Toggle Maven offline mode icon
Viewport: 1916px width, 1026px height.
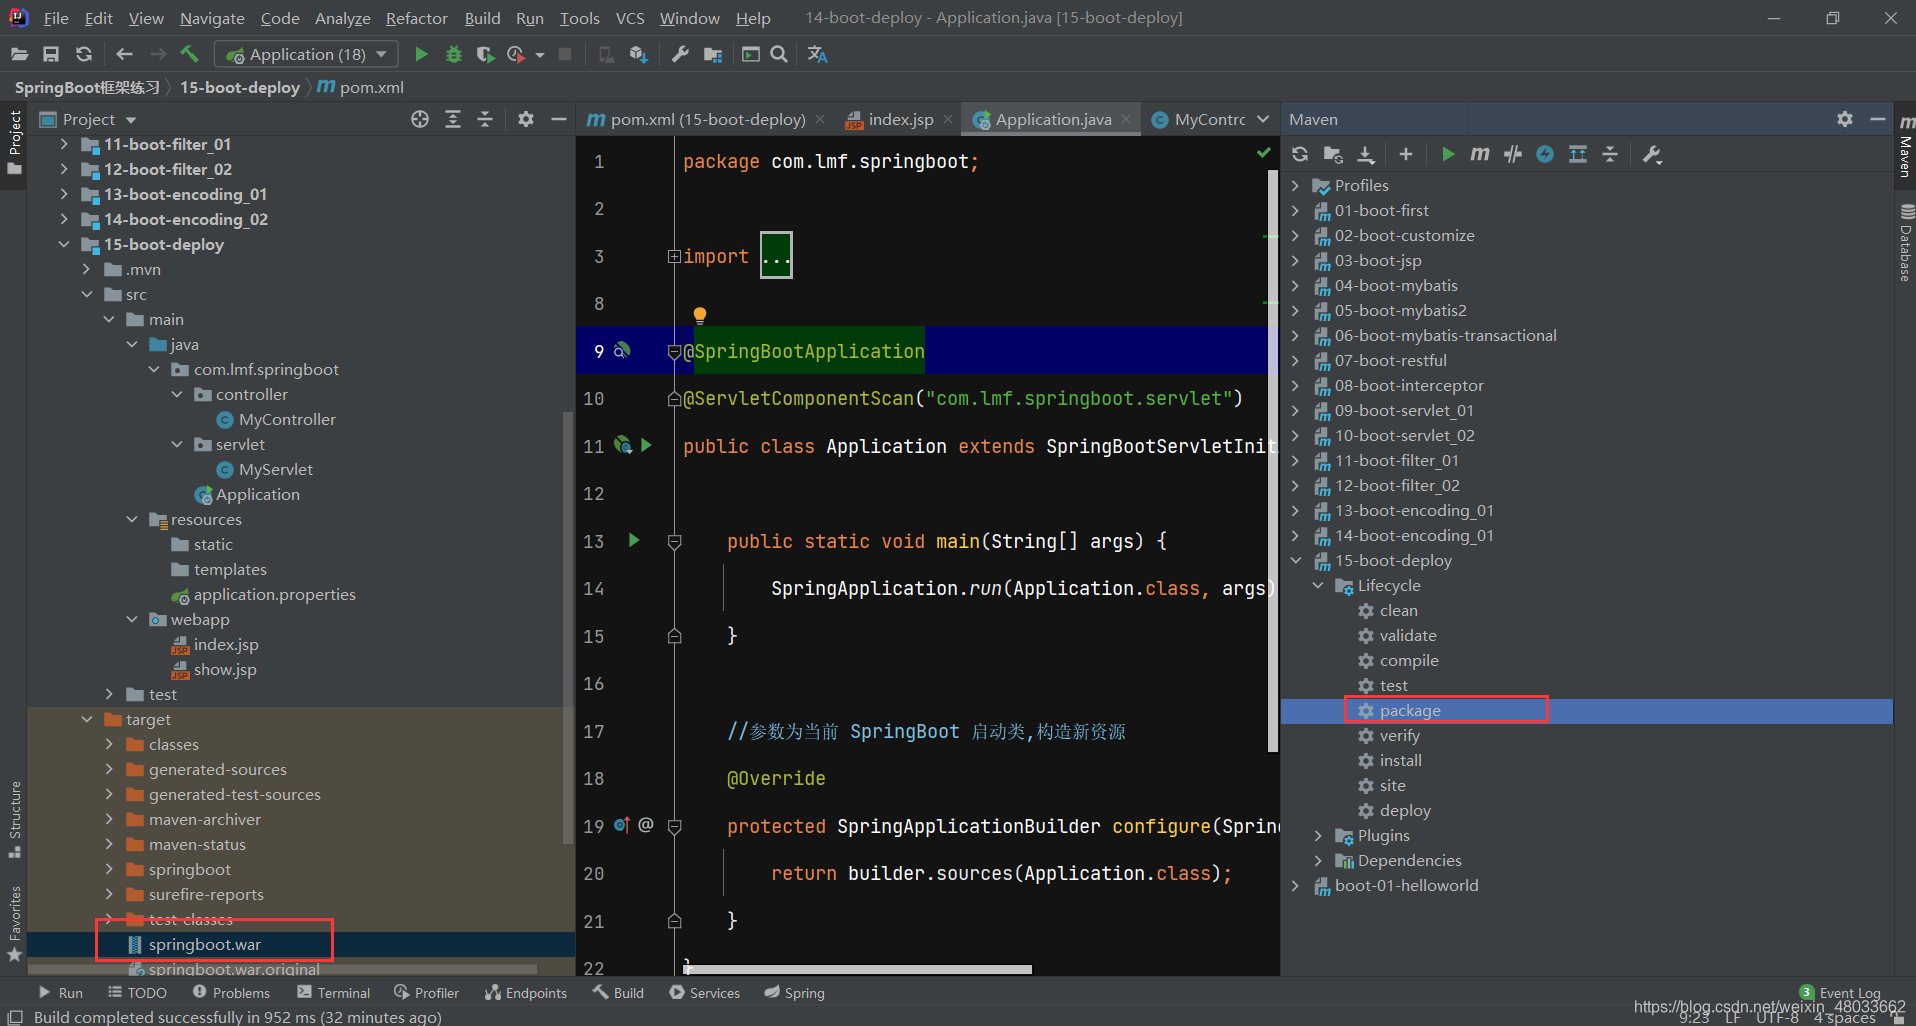click(1513, 154)
